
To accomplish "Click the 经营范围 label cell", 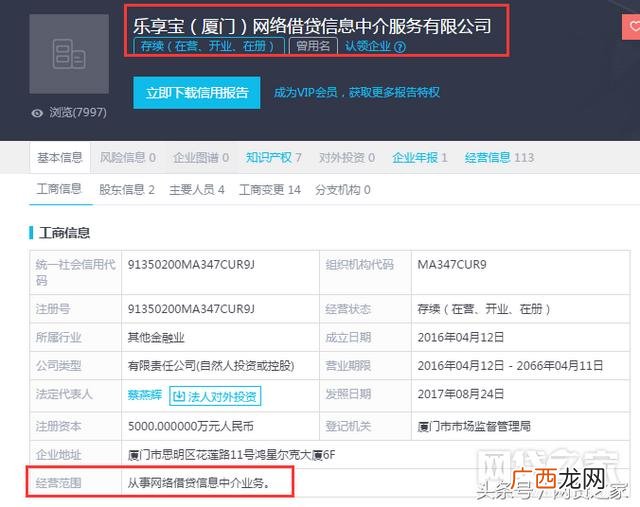I will click(76, 483).
